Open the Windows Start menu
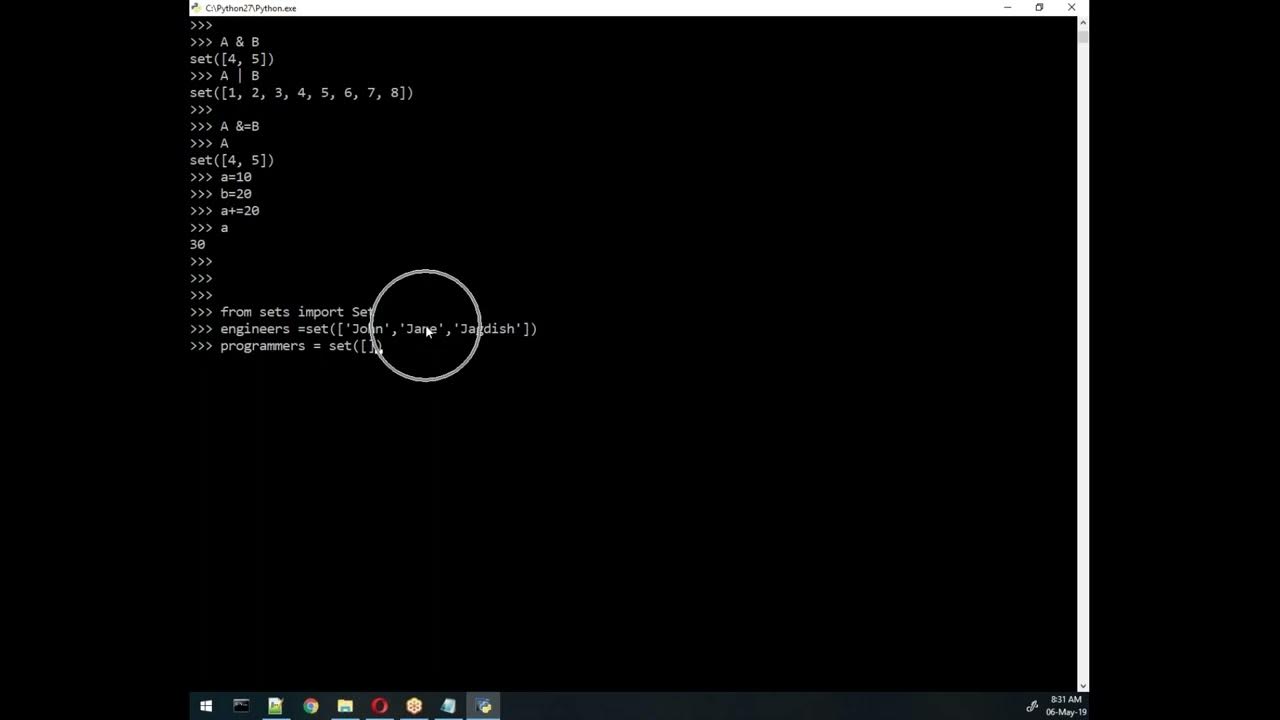This screenshot has width=1280, height=720. pyautogui.click(x=206, y=706)
